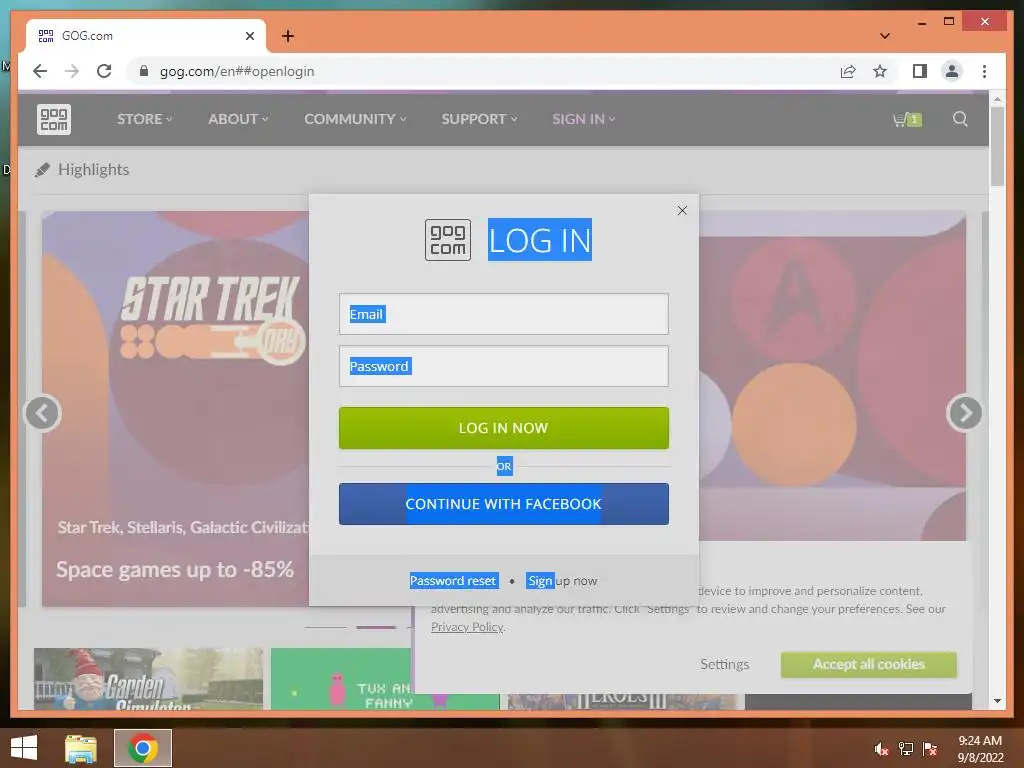Image resolution: width=1024 pixels, height=768 pixels.
Task: Open Action Center flag icon
Action: [930, 749]
